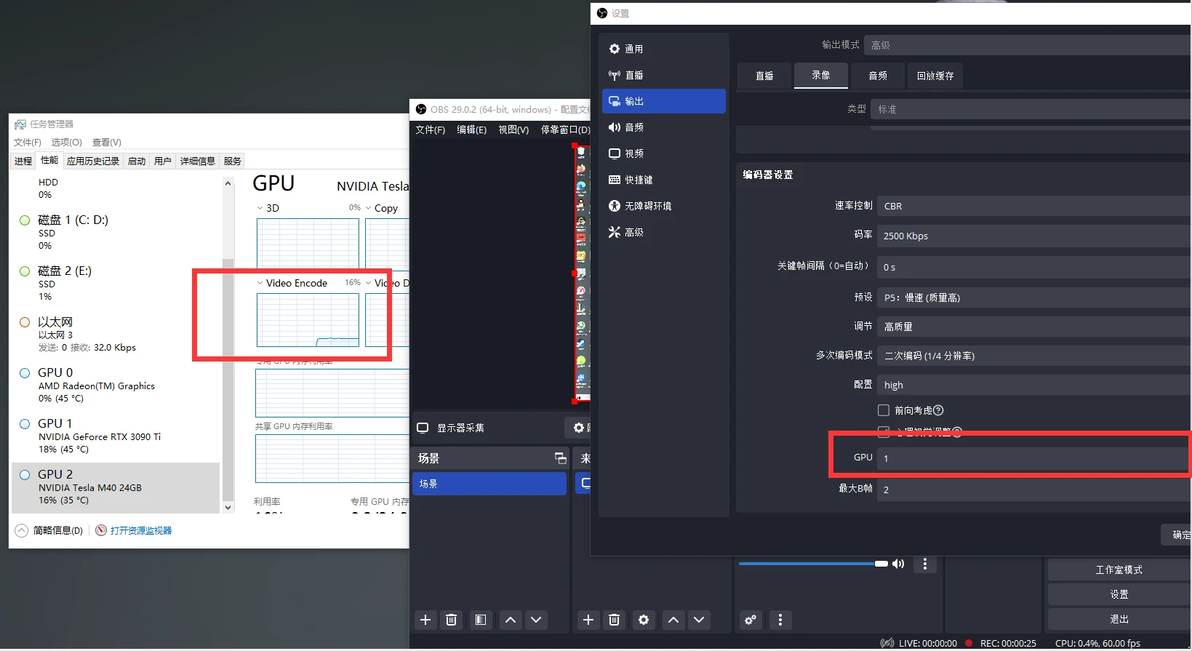This screenshot has height=651, width=1192.
Task: Open source properties gear in Sources dock
Action: [644, 620]
